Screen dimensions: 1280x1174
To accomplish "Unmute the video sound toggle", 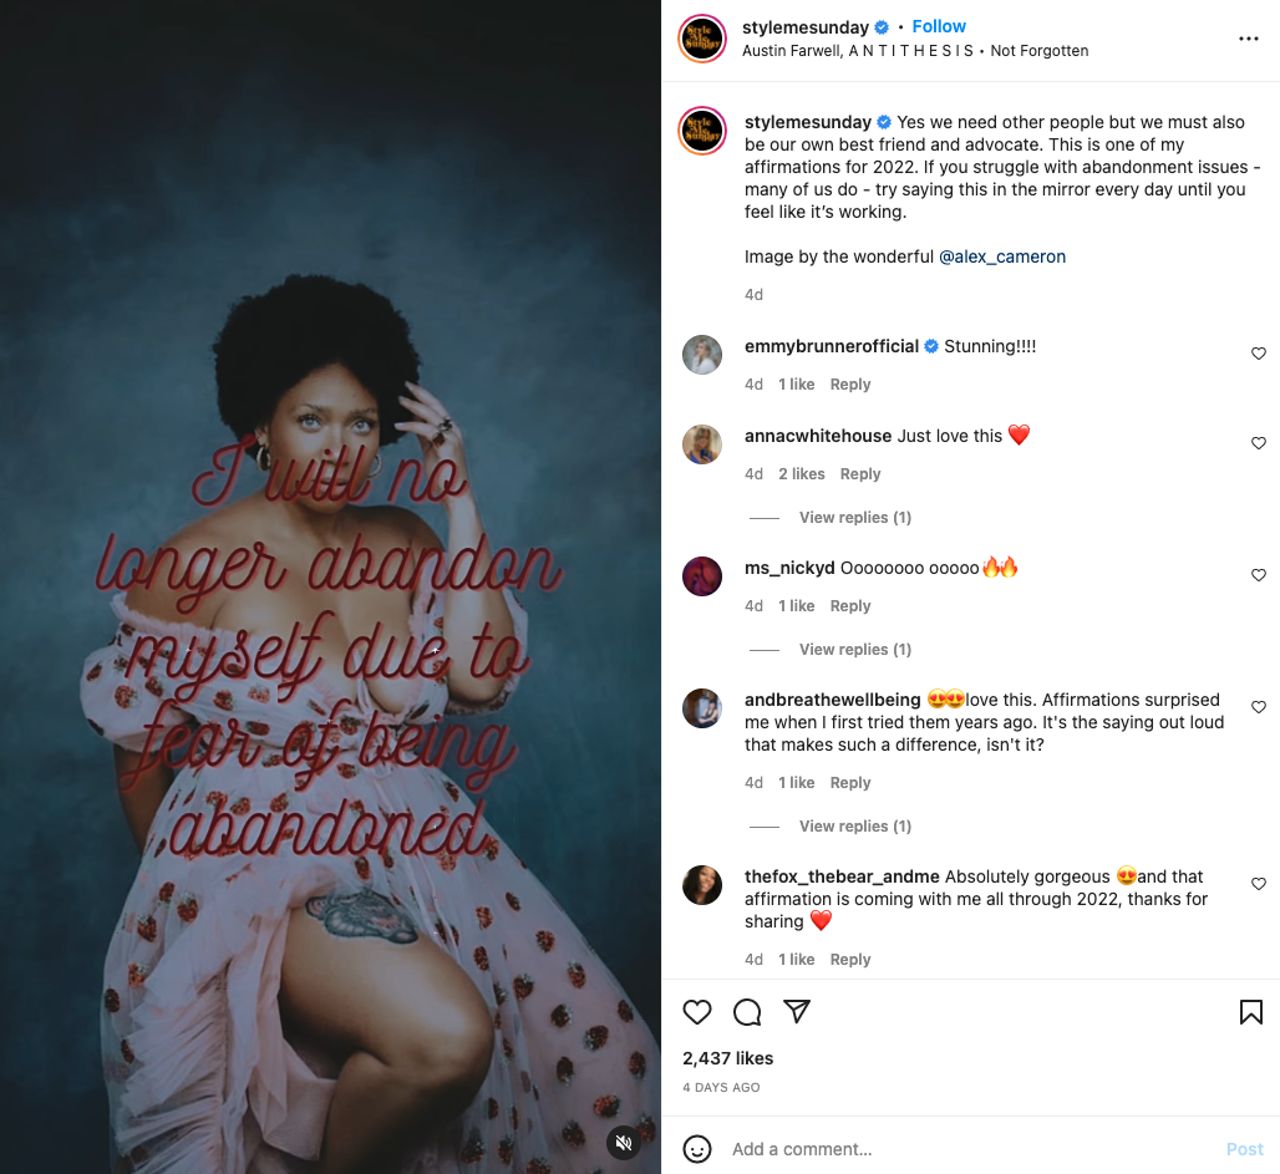I will (x=624, y=1142).
